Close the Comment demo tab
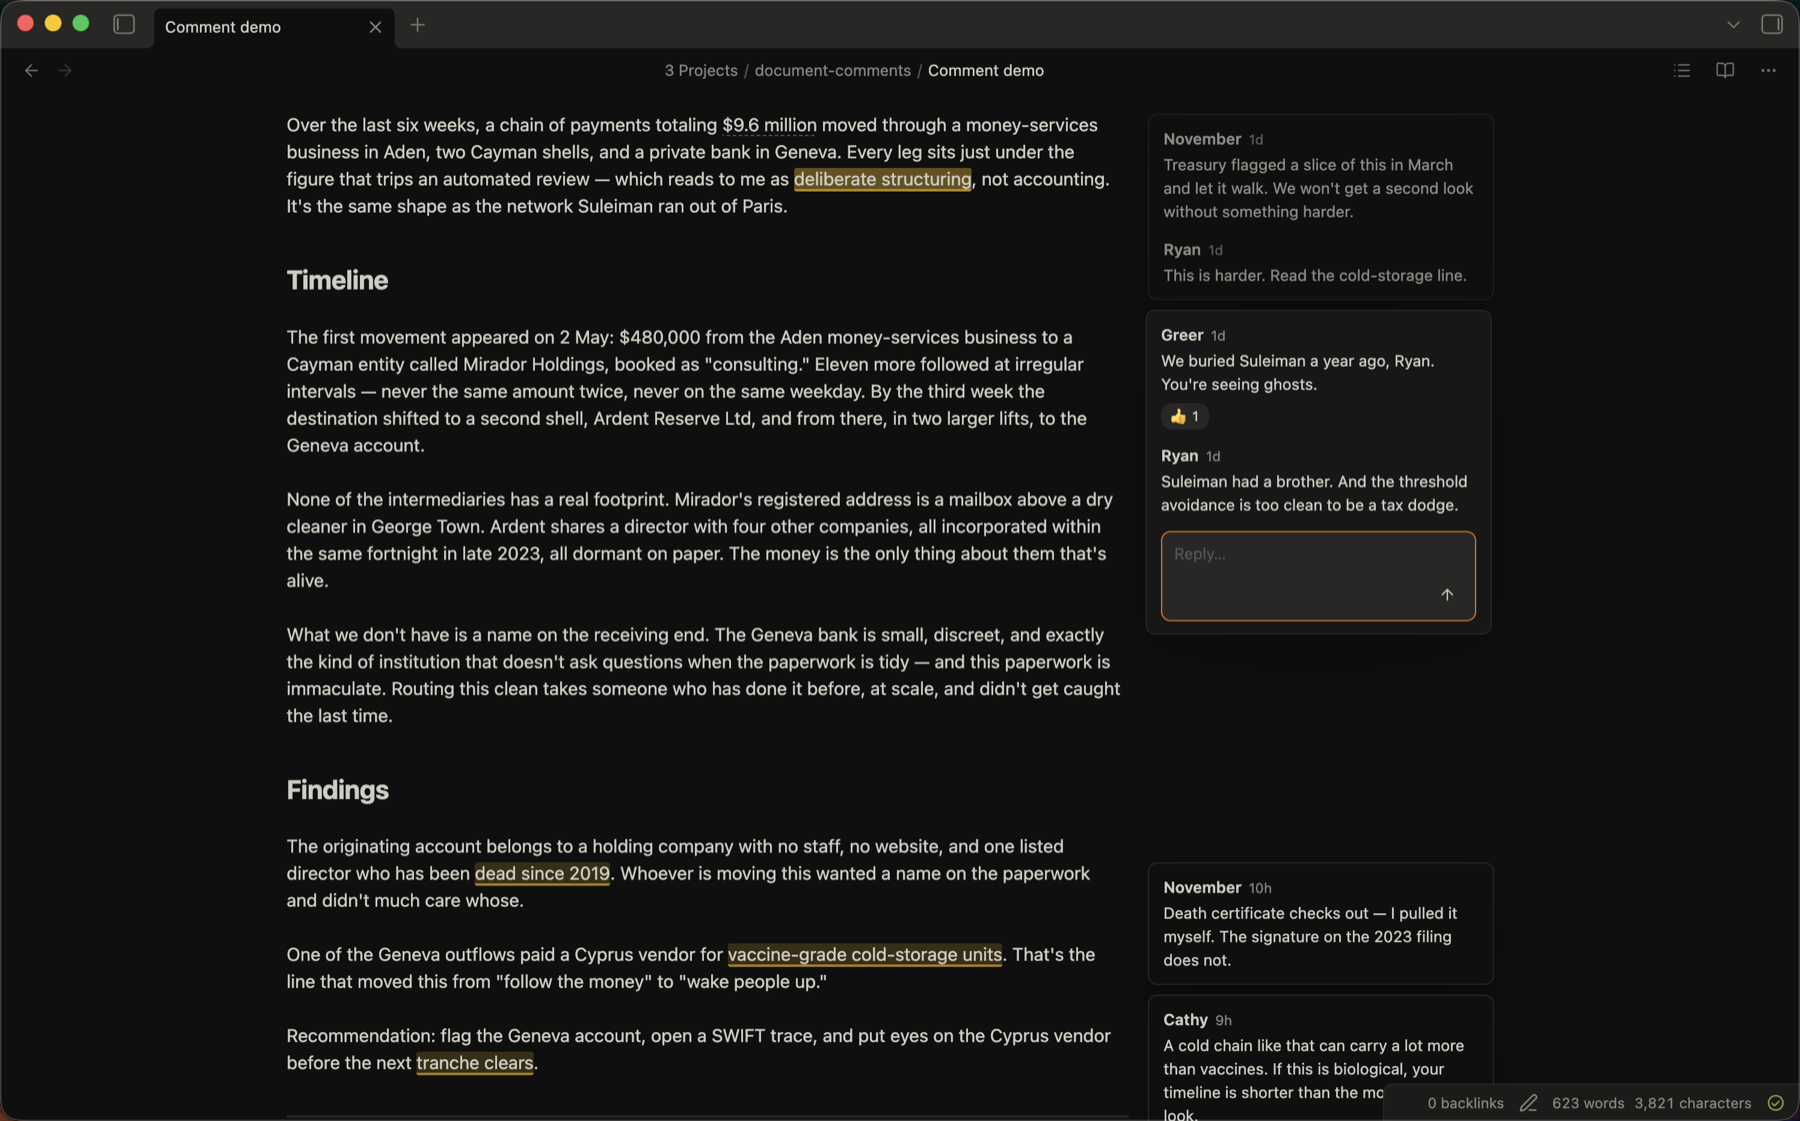The height and width of the screenshot is (1121, 1800). click(x=375, y=27)
